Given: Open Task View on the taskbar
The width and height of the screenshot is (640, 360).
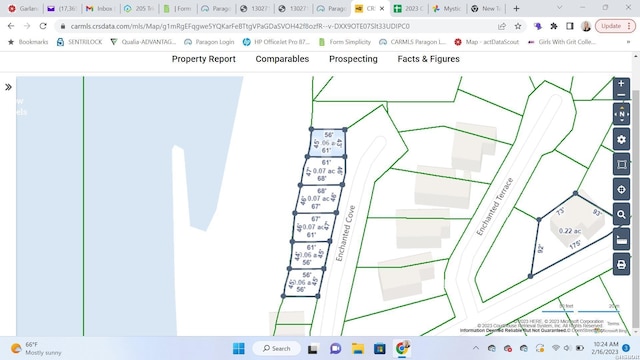Looking at the screenshot, I should pos(313,349).
